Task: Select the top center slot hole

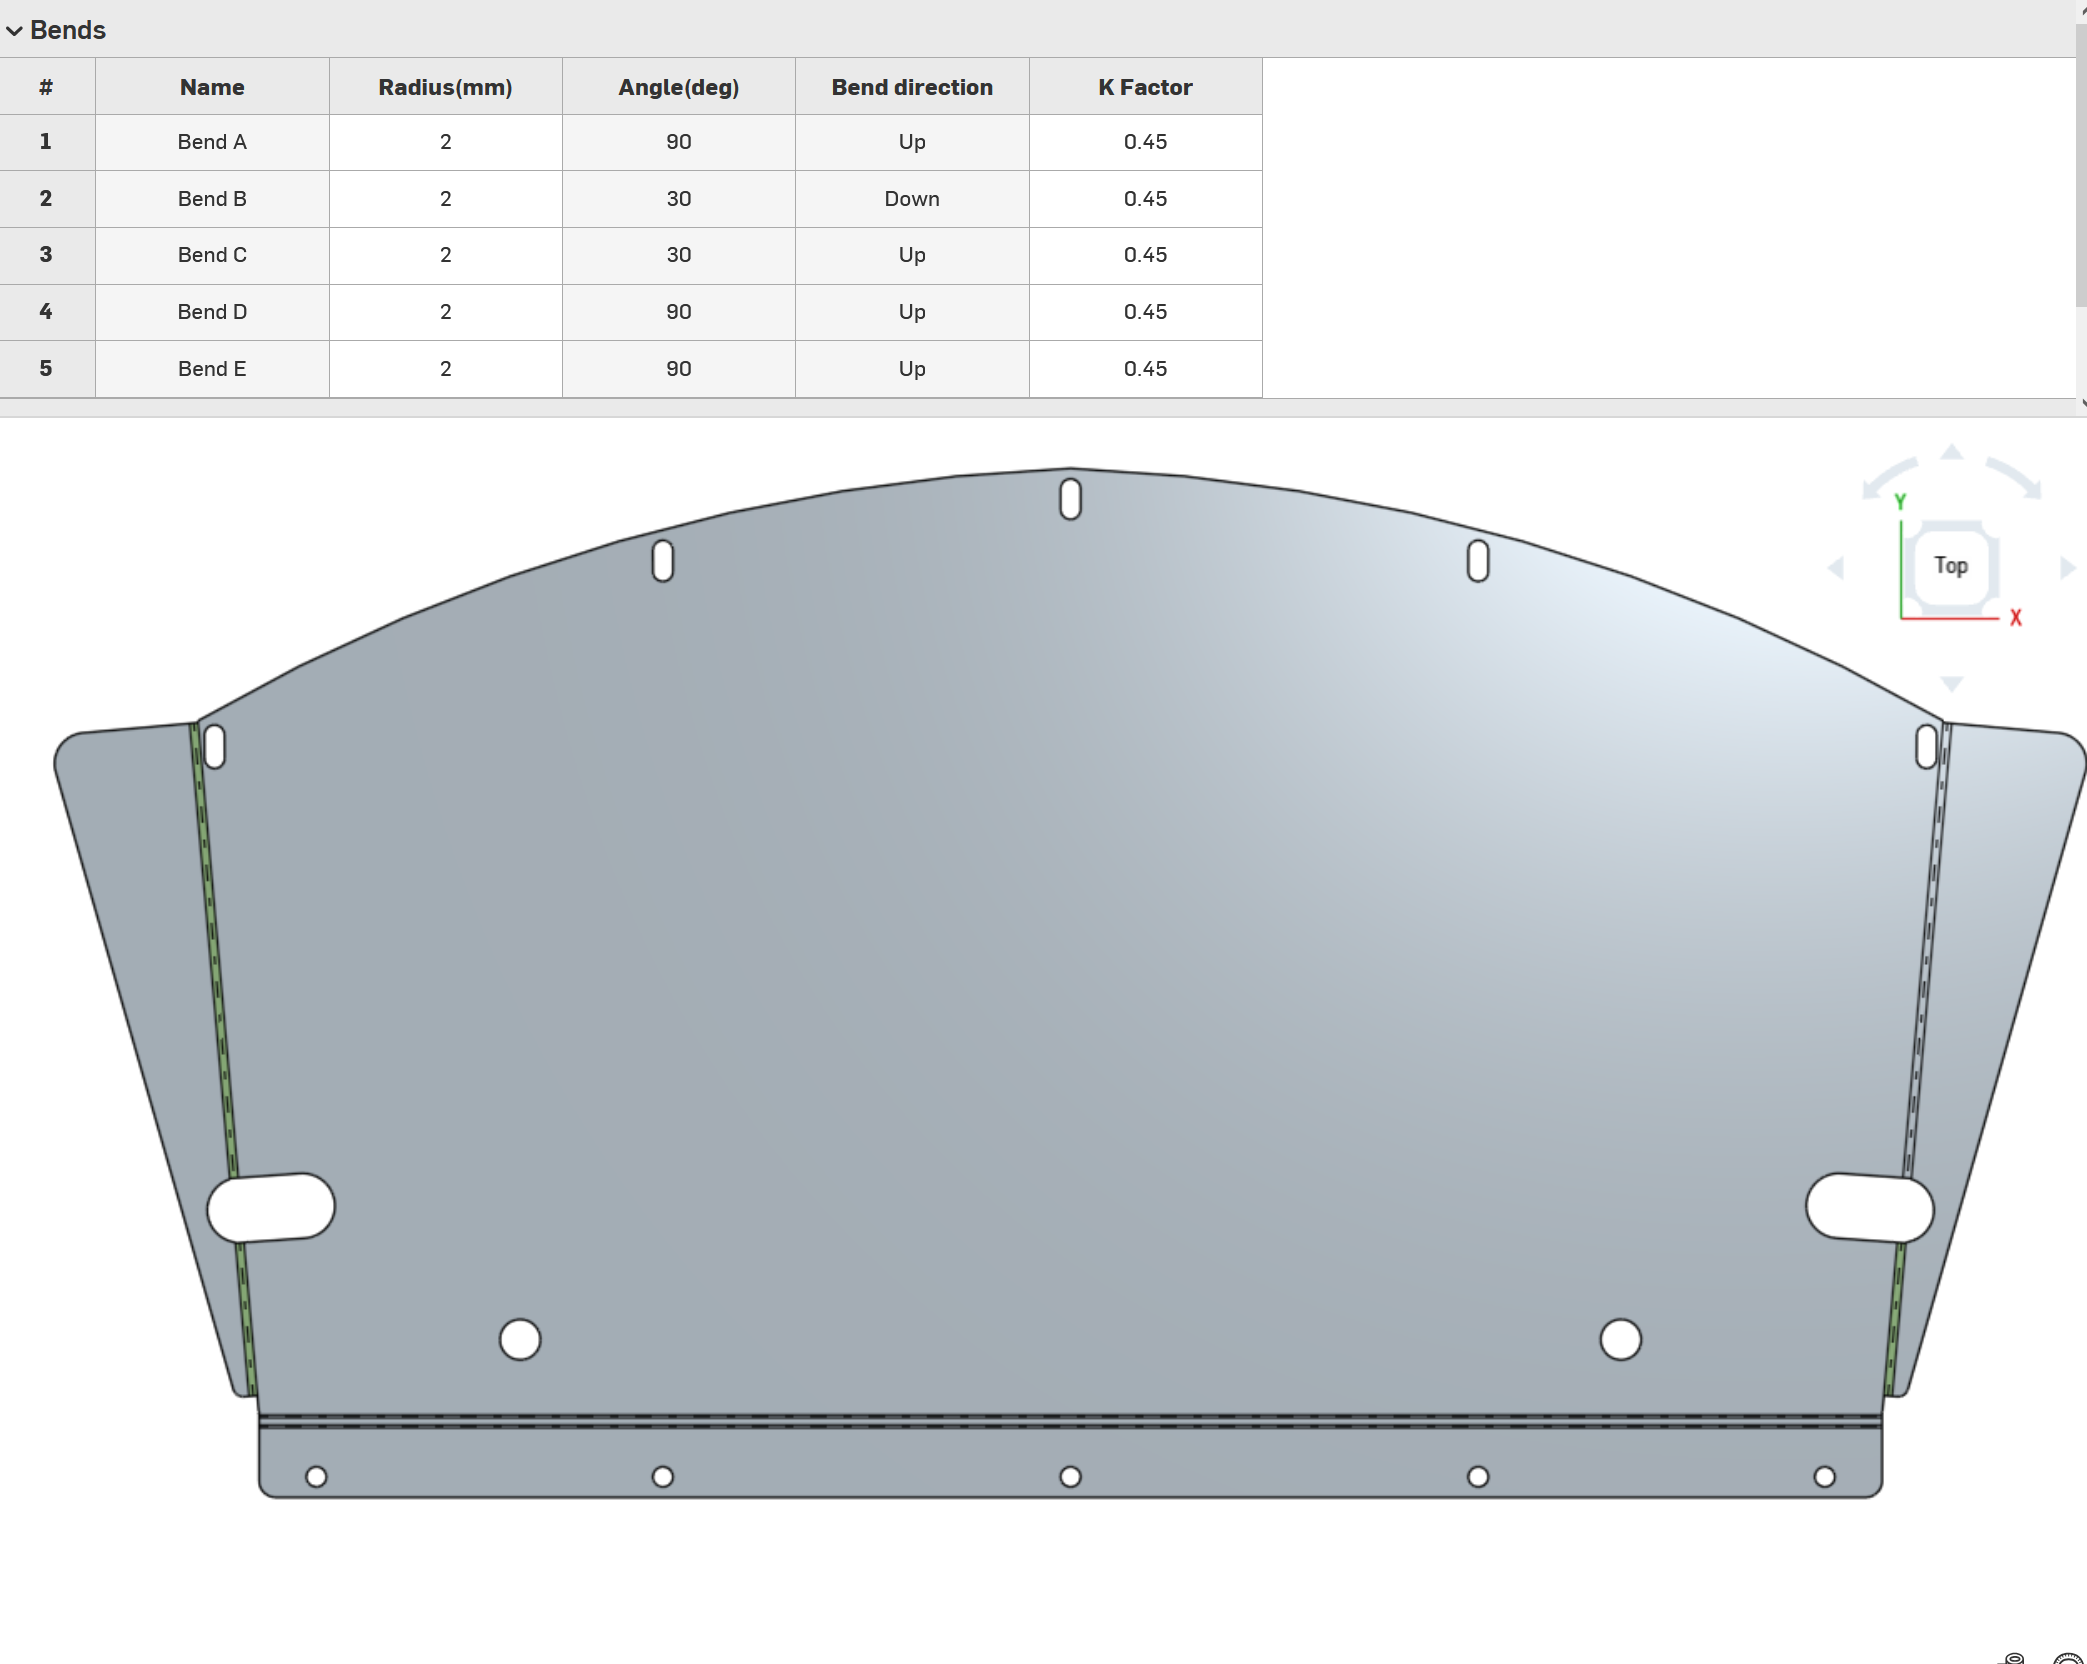Action: [1070, 499]
